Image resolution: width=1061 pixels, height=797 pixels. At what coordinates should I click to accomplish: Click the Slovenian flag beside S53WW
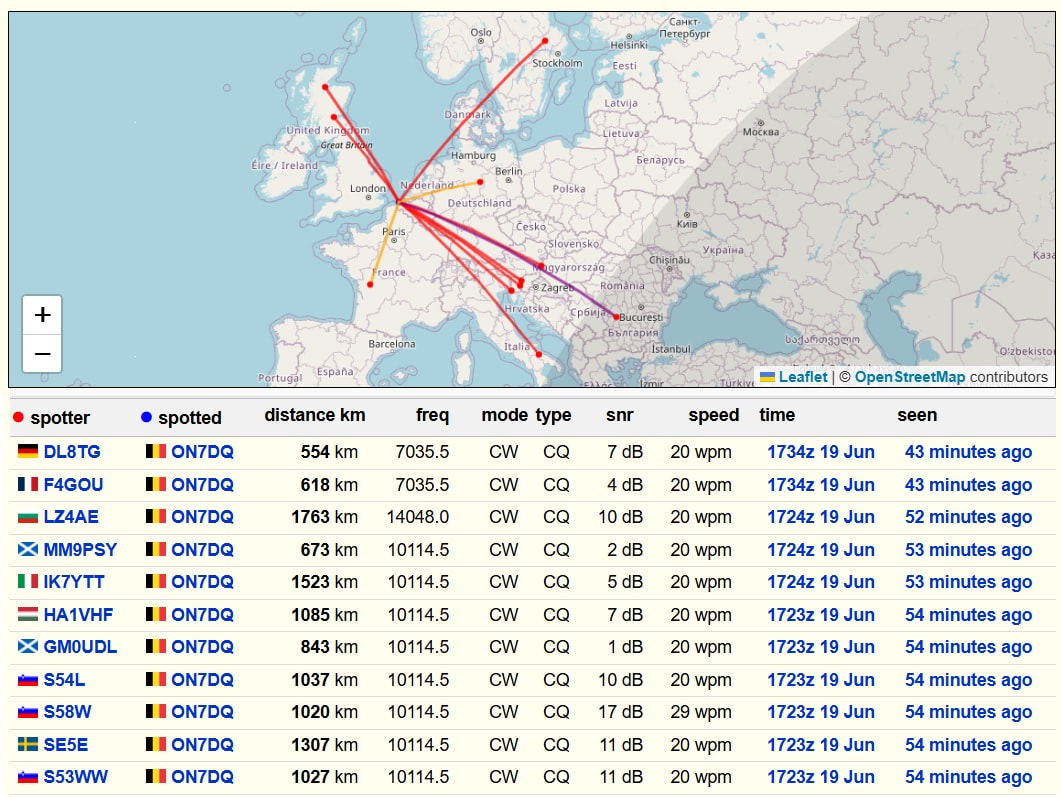(28, 776)
